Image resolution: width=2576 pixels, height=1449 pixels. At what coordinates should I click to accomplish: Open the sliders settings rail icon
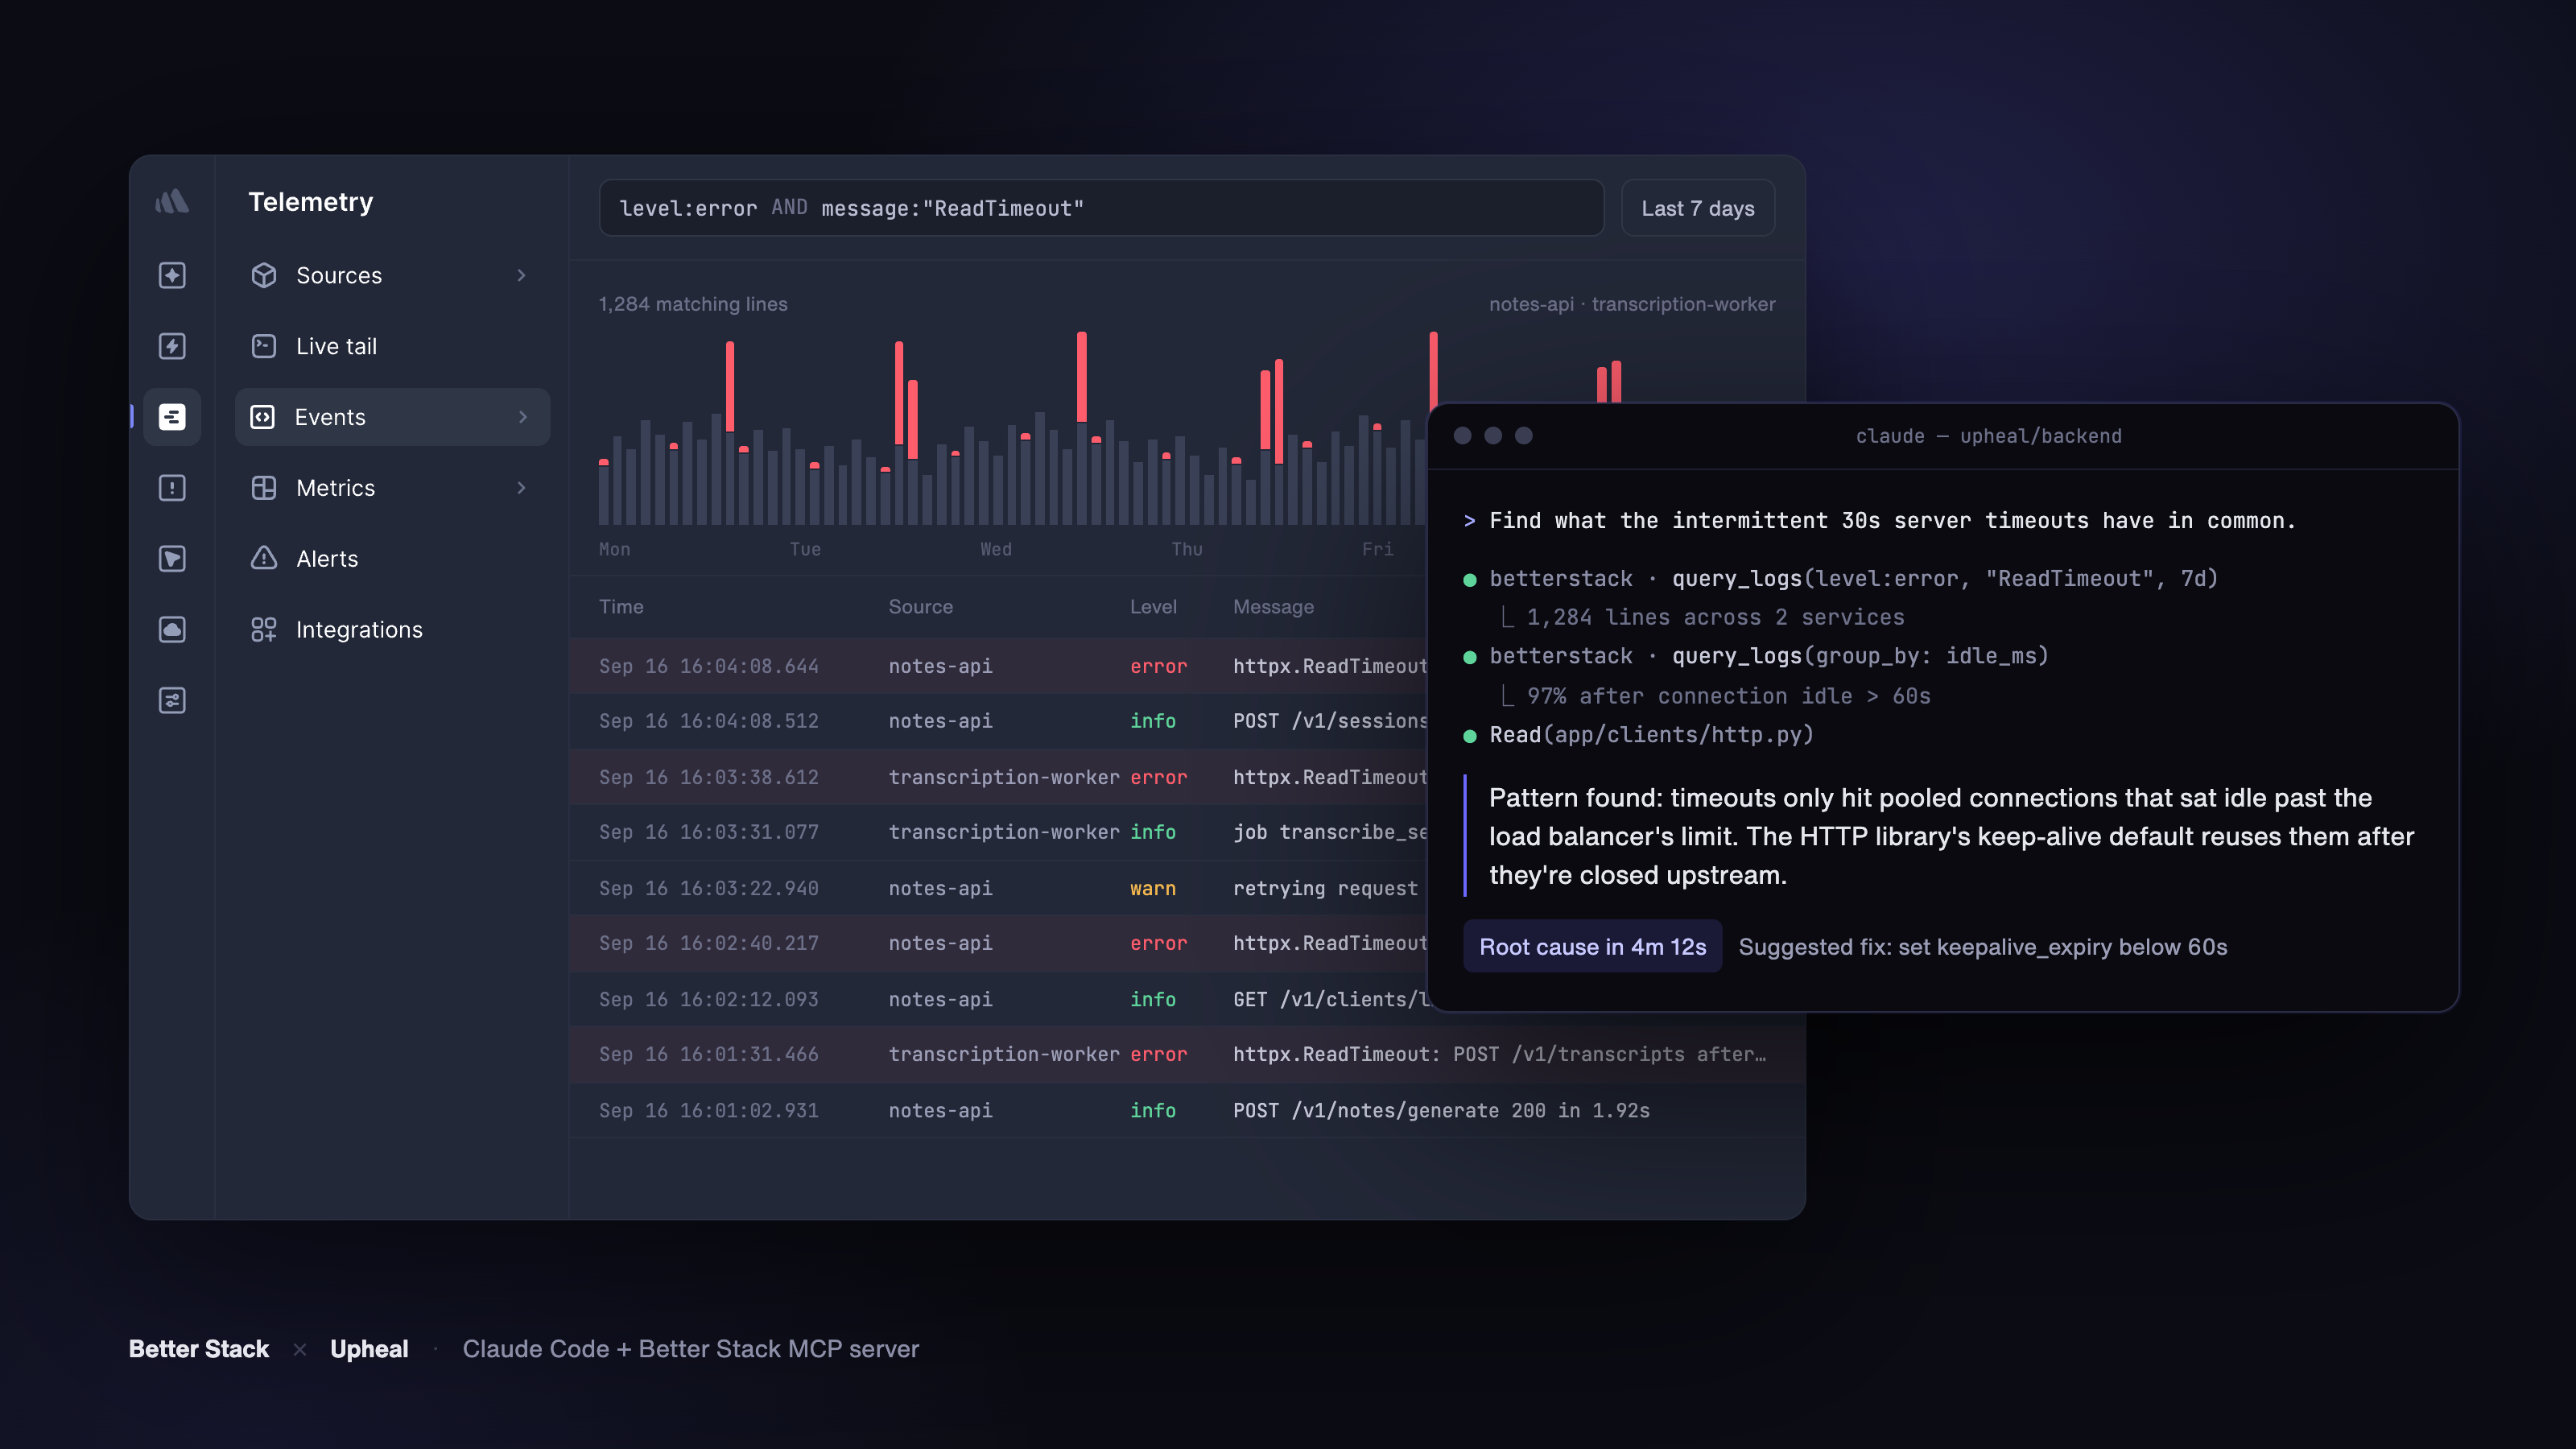(172, 701)
